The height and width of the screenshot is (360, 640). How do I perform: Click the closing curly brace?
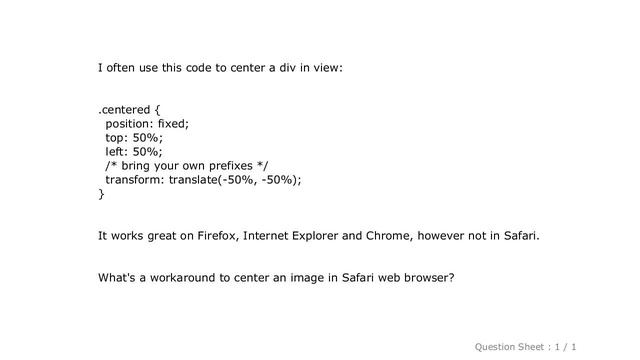pyautogui.click(x=101, y=194)
